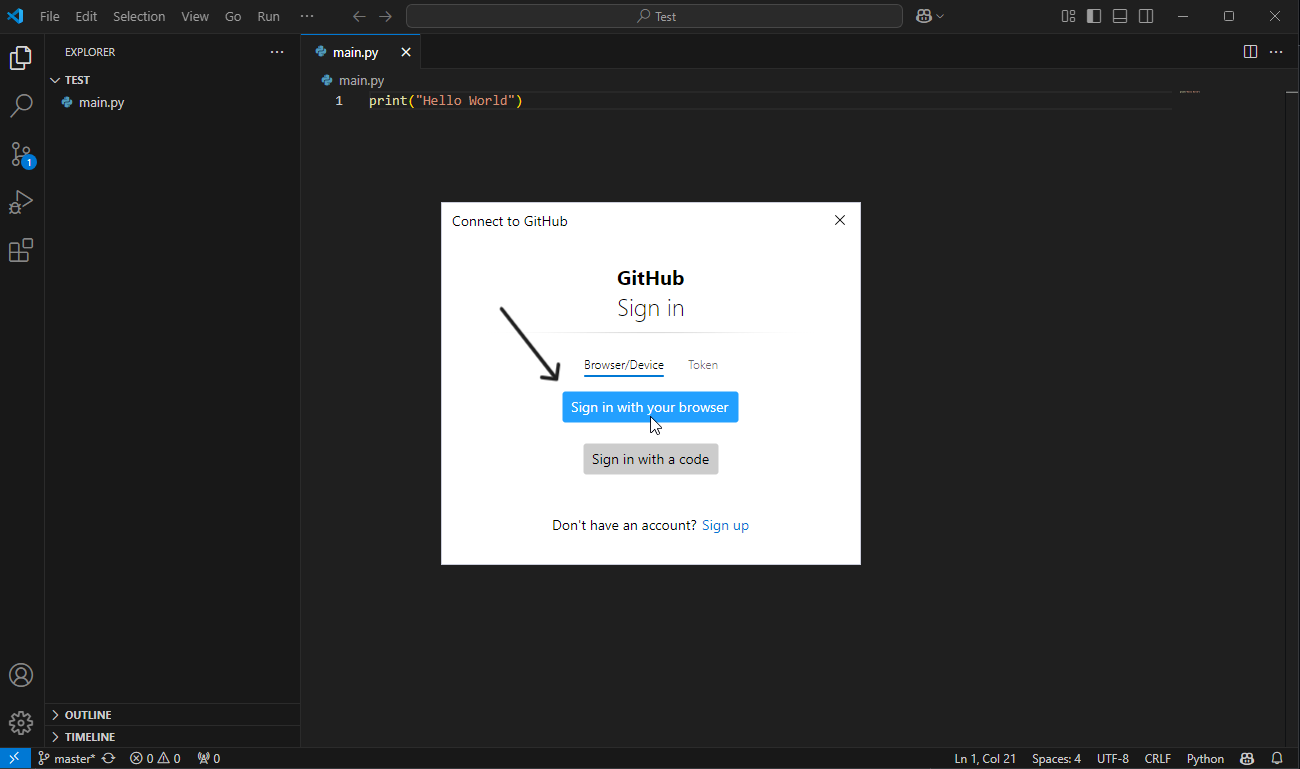The height and width of the screenshot is (769, 1300).
Task: Go forward with the right arrow
Action: (x=385, y=16)
